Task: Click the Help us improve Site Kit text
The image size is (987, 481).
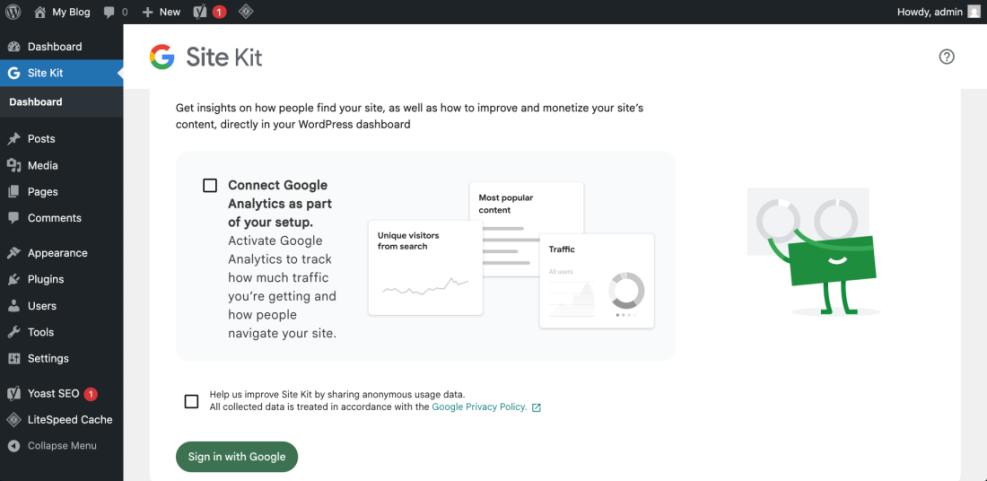Action: (x=337, y=395)
